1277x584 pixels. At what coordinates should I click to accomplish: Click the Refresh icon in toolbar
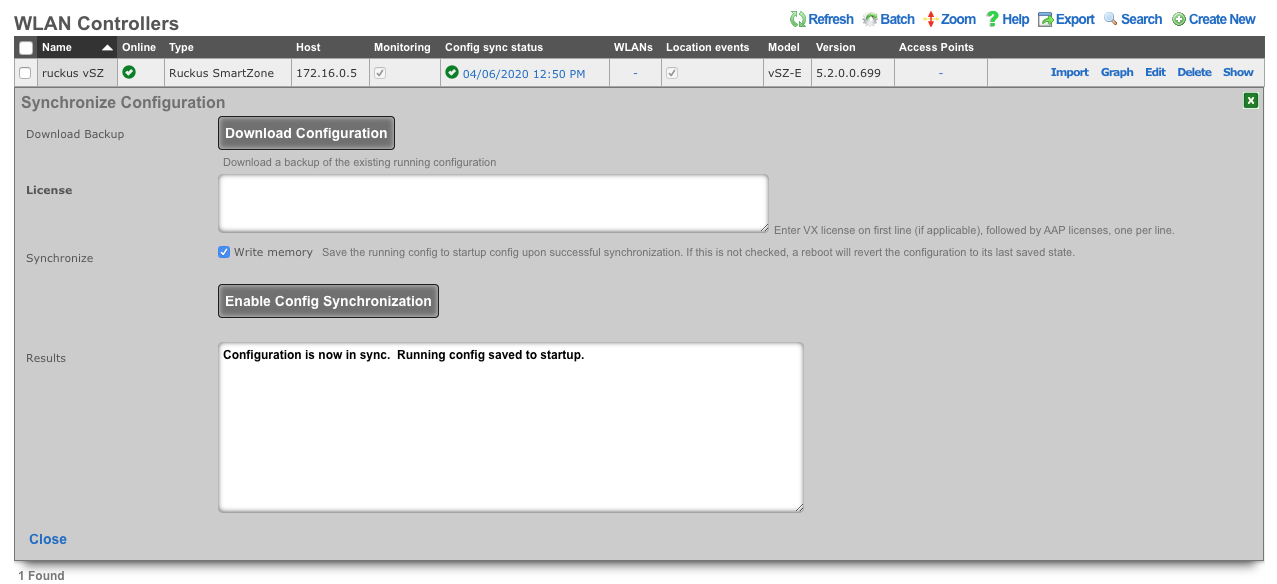pos(798,19)
